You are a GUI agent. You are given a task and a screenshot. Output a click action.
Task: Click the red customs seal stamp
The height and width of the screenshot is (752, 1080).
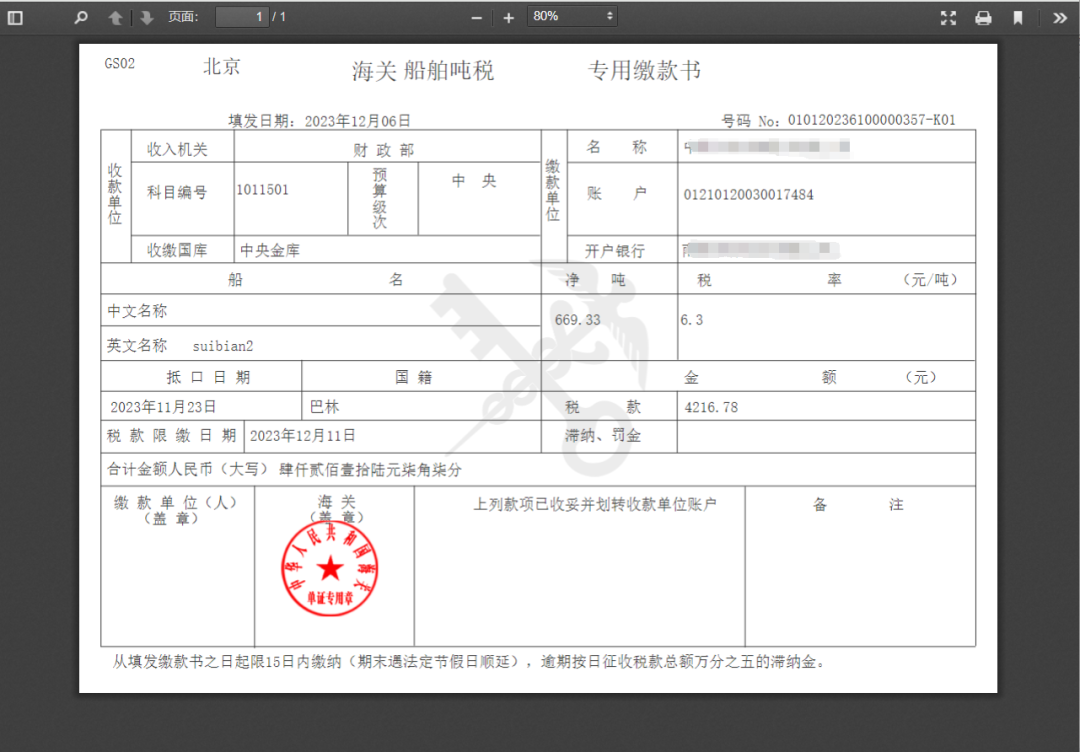click(x=330, y=569)
